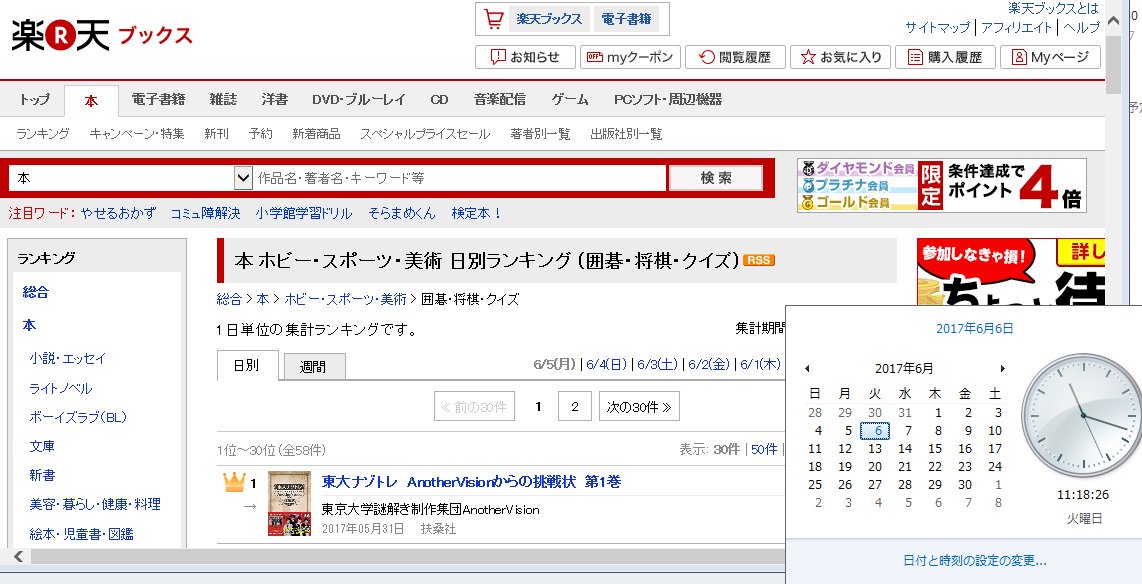Screen dimensions: 1142x584
Task: Click the 検索 search button
Action: click(x=716, y=178)
